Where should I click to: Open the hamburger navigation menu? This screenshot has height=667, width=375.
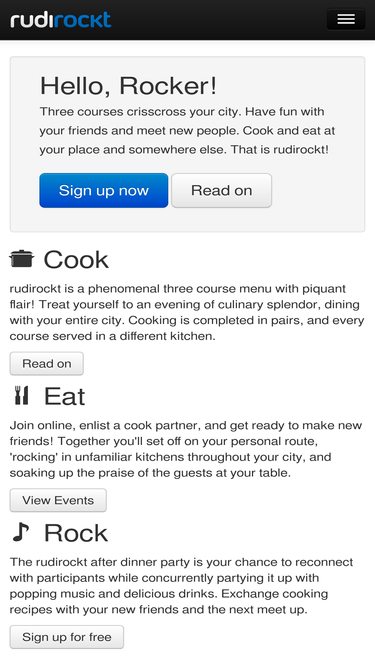(346, 19)
